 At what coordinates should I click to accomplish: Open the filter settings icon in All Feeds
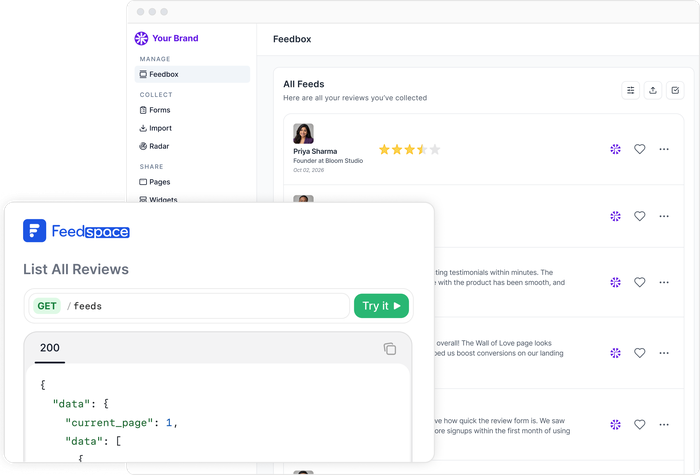click(x=630, y=91)
